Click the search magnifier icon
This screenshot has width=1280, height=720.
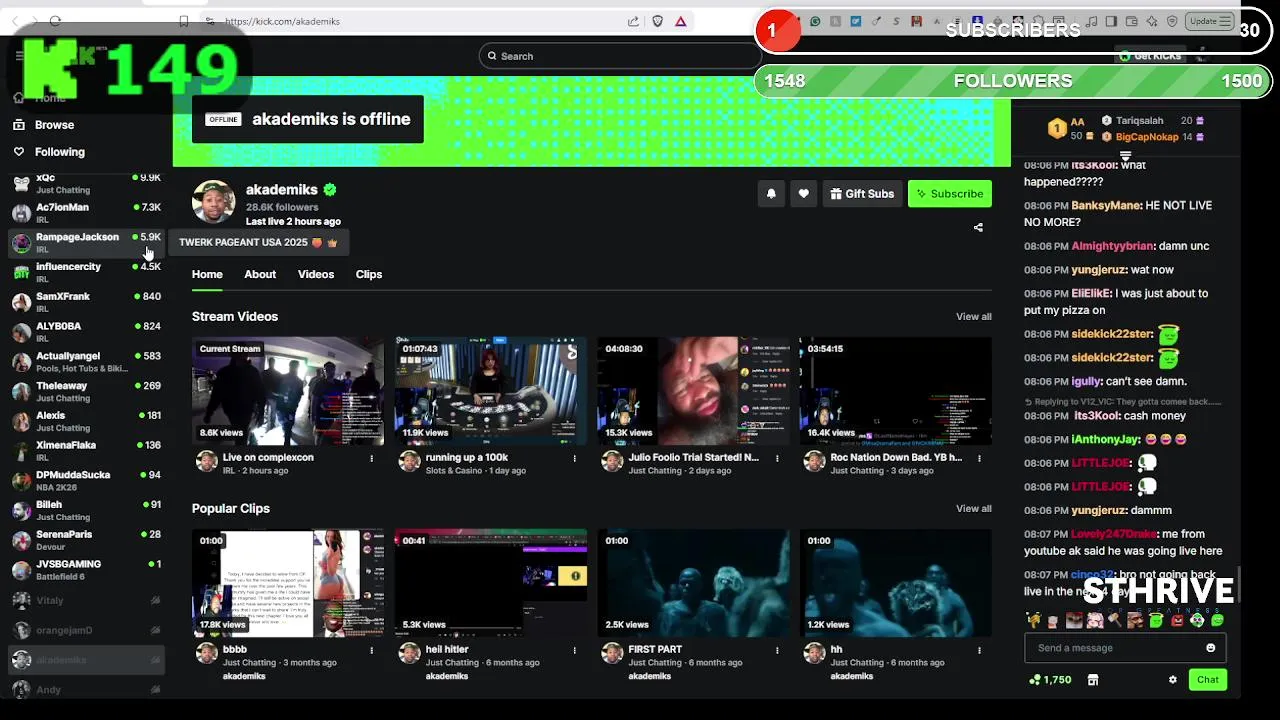coord(492,56)
